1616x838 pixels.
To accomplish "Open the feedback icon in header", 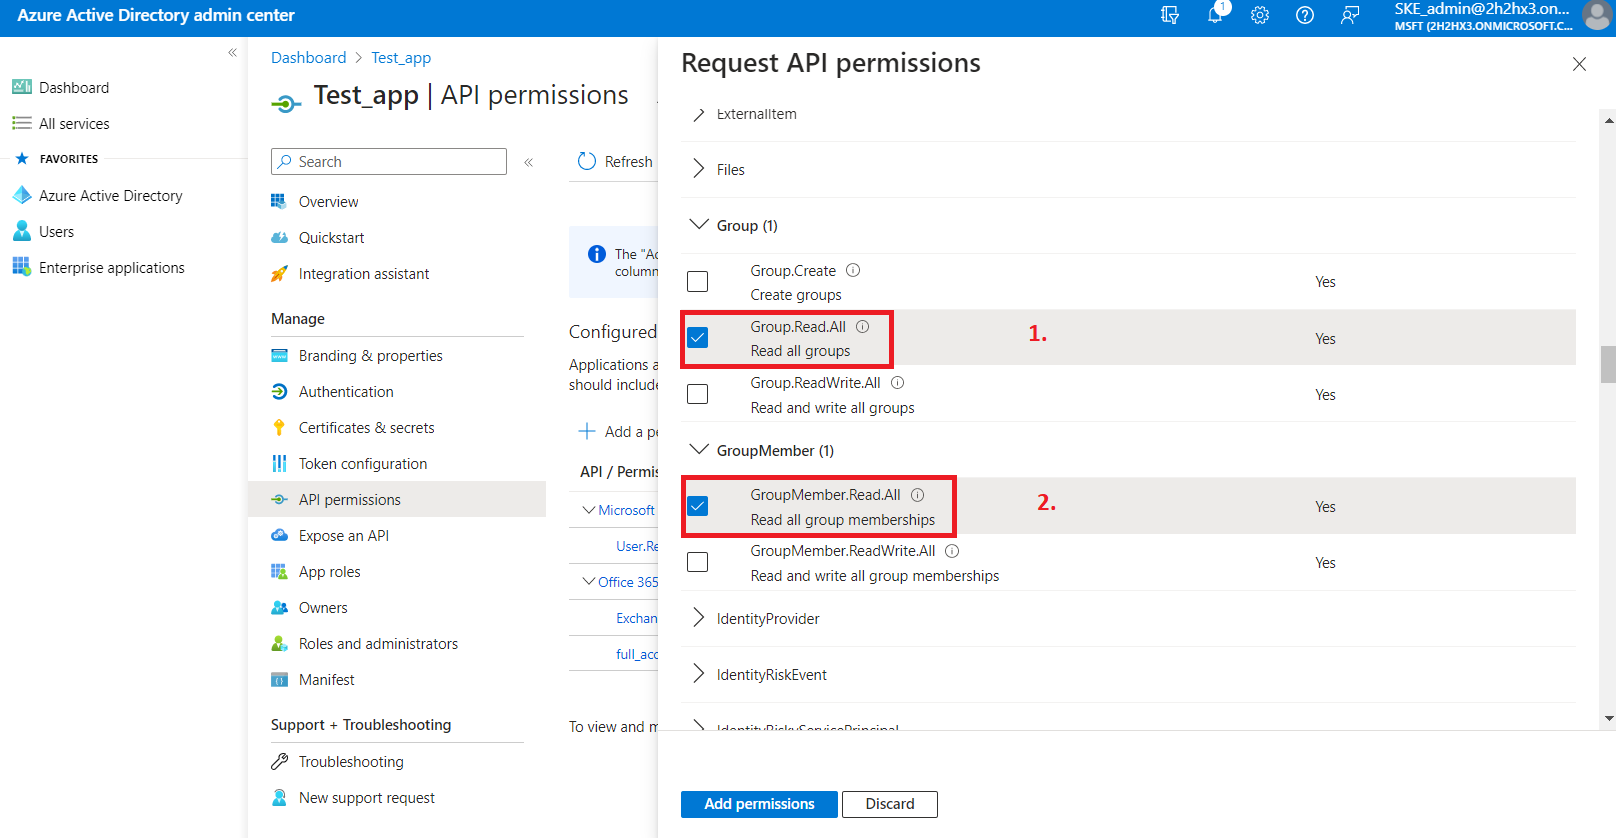I will pos(1350,15).
